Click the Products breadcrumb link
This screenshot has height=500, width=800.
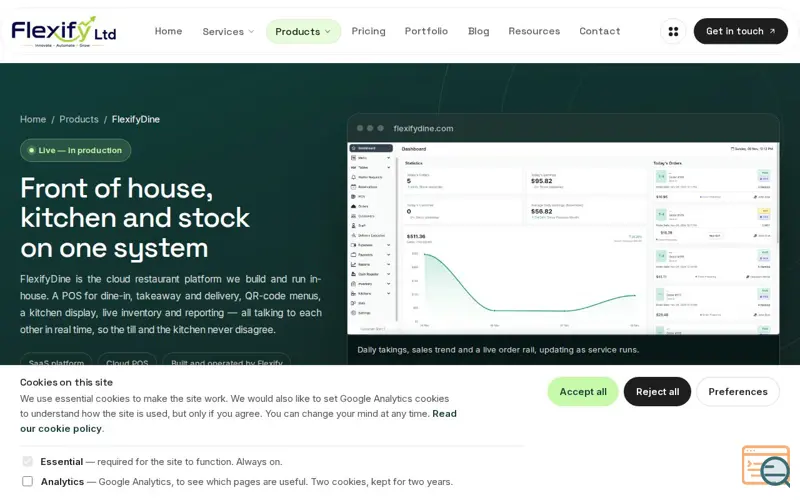[x=79, y=119]
